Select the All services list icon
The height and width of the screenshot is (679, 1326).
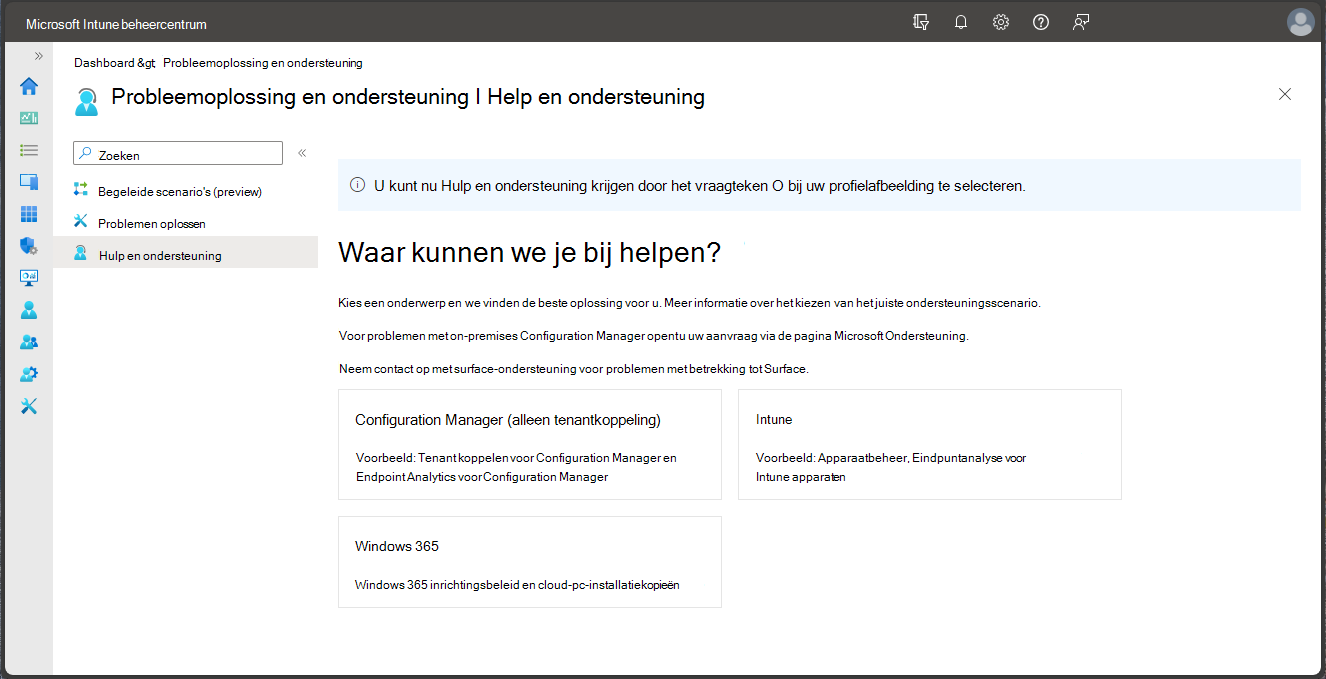tap(29, 150)
